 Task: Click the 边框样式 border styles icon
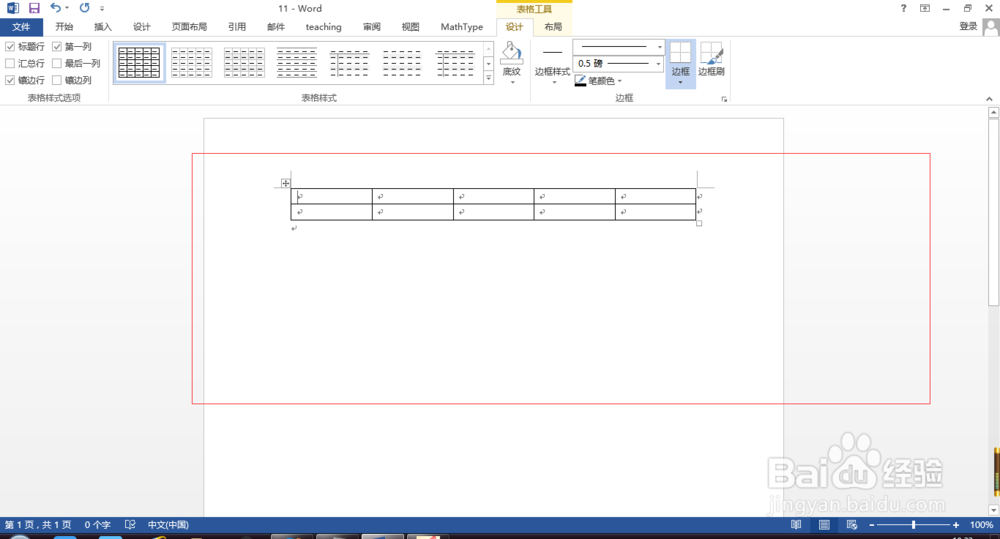[552, 52]
